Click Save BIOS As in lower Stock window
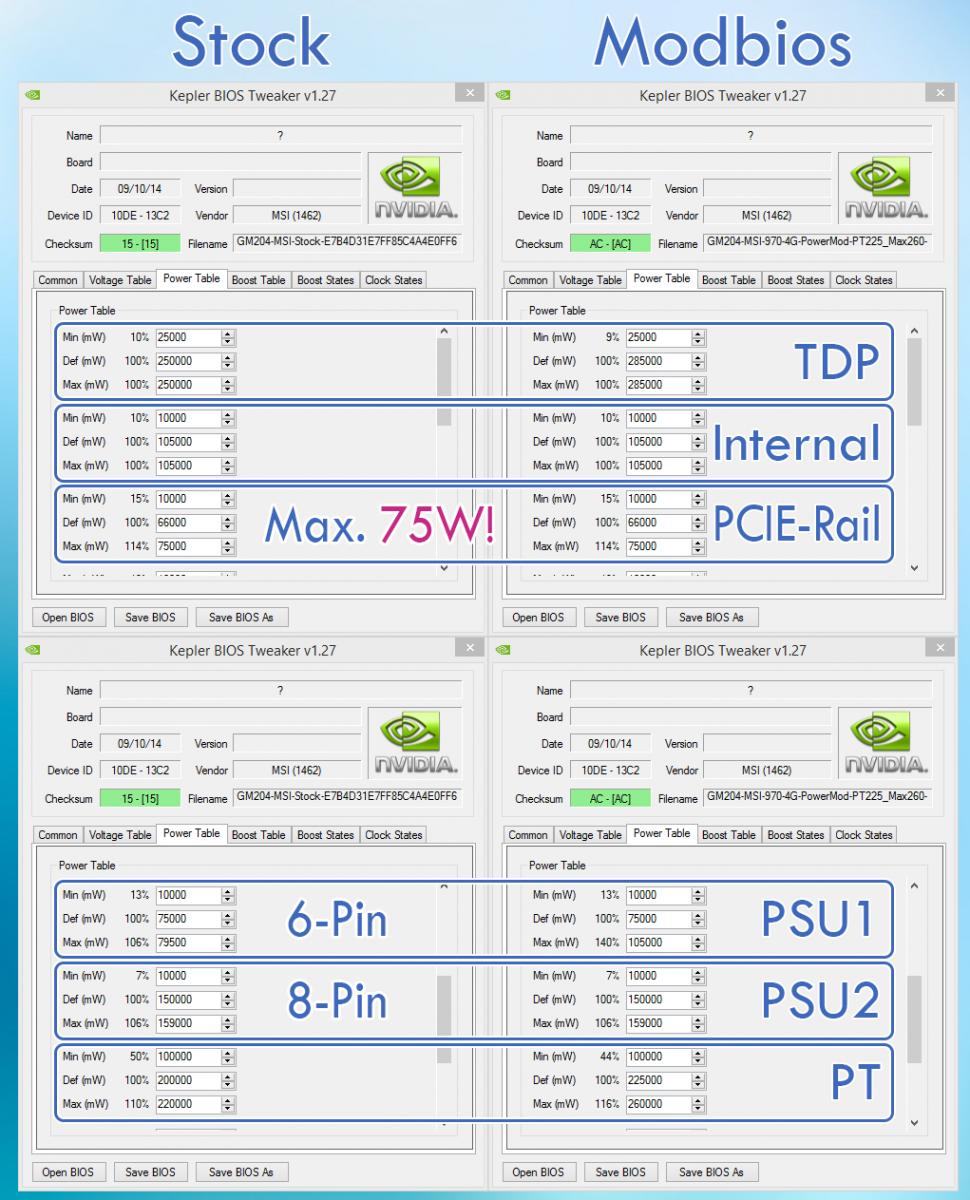 [241, 1172]
